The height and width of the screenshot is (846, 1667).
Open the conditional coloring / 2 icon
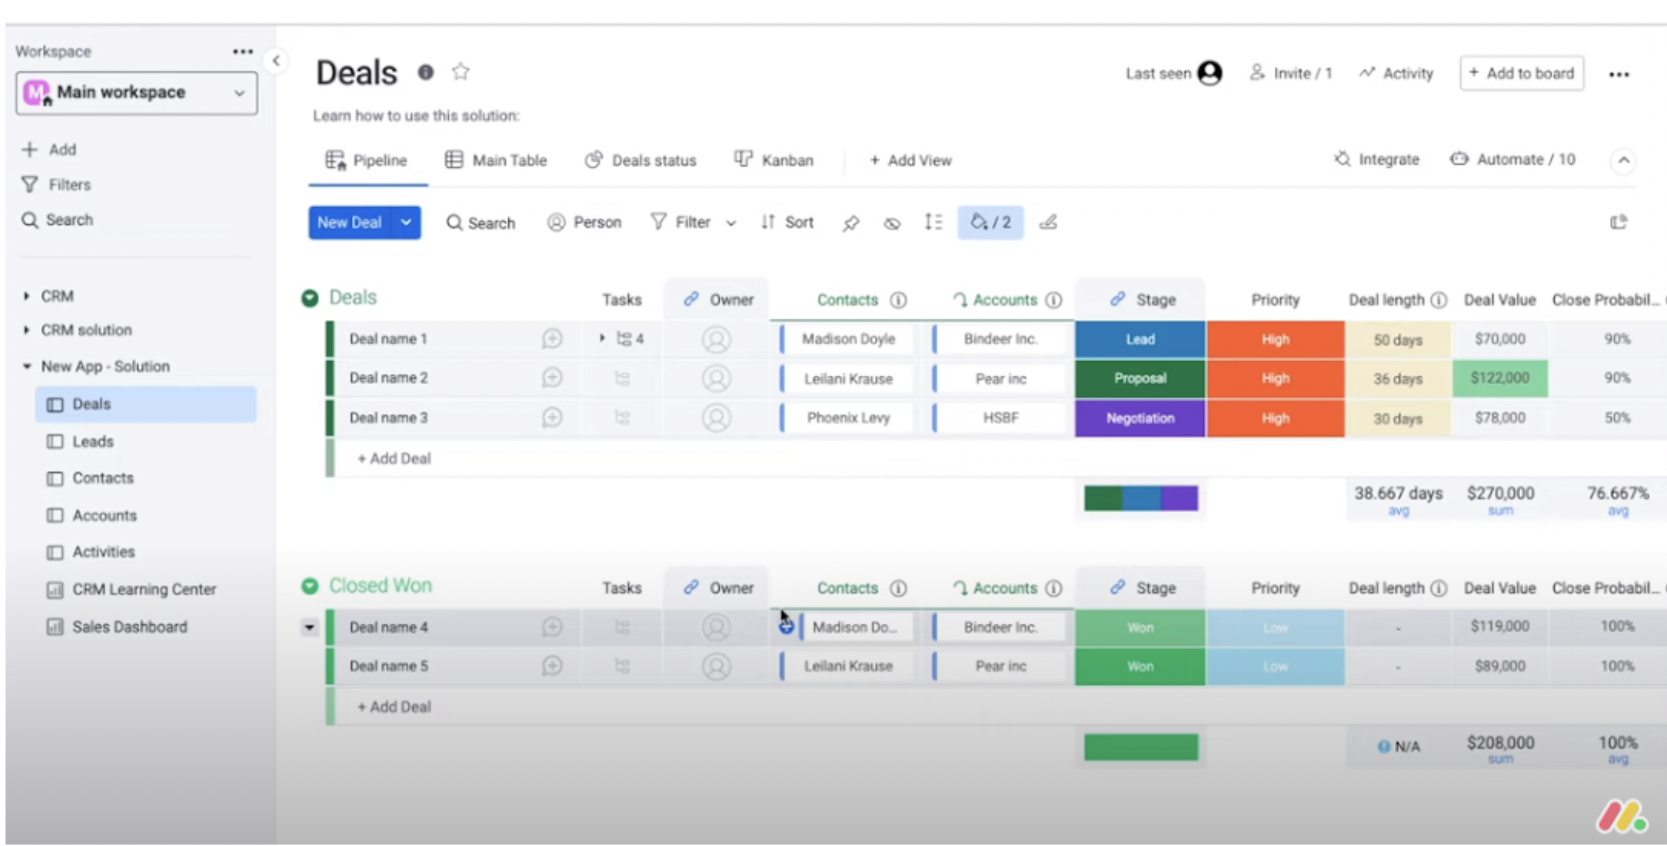point(990,222)
